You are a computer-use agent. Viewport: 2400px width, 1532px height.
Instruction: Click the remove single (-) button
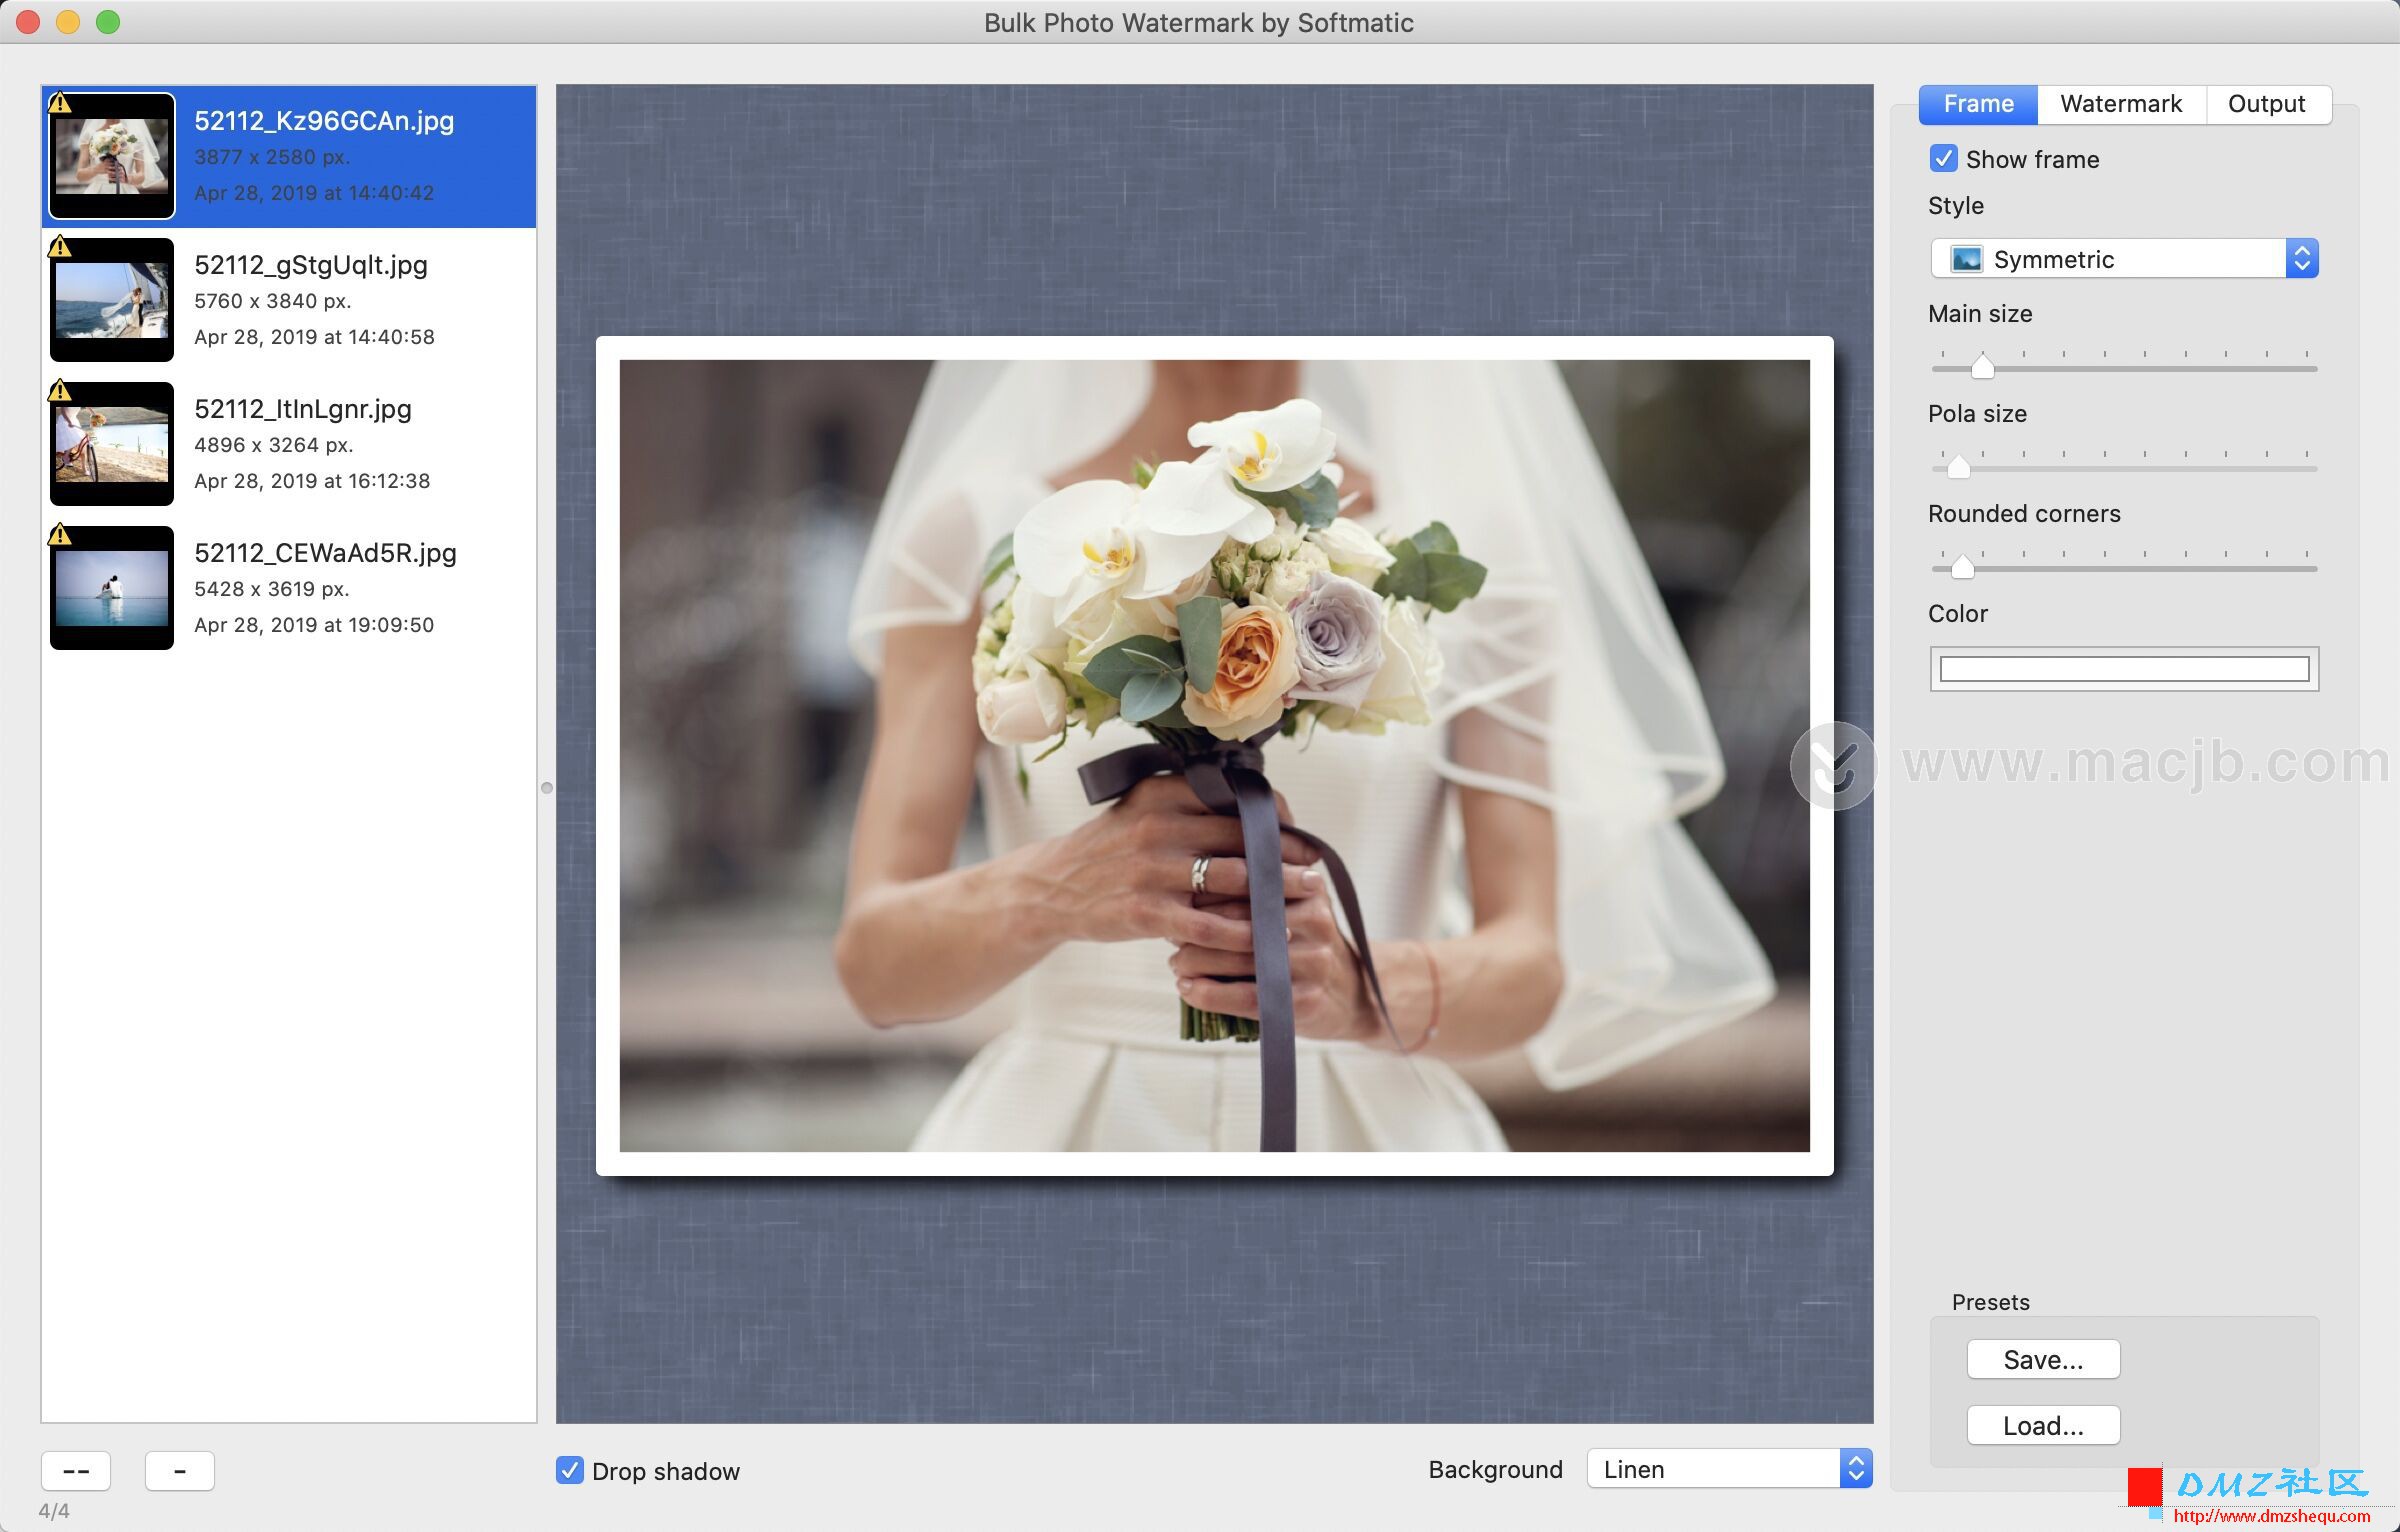coord(180,1471)
